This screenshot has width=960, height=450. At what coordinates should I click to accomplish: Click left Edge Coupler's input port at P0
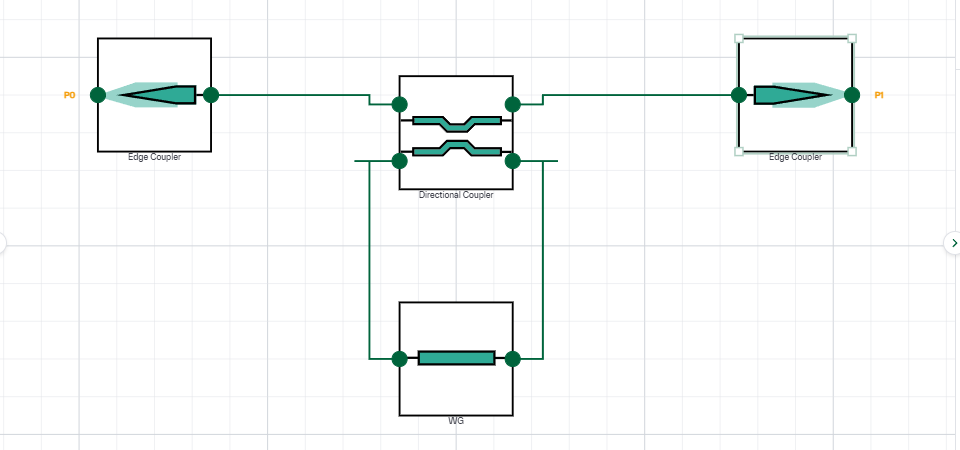click(98, 95)
